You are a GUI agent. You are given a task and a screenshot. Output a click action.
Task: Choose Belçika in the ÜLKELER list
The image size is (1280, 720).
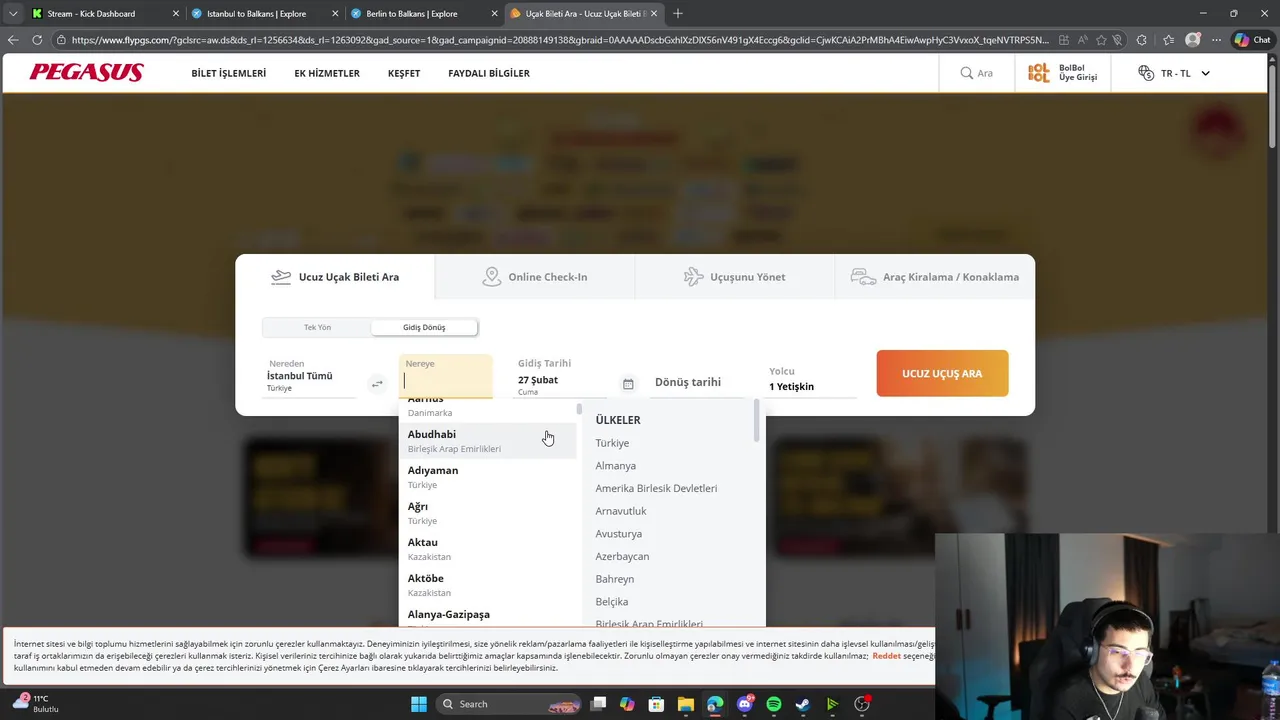point(612,602)
